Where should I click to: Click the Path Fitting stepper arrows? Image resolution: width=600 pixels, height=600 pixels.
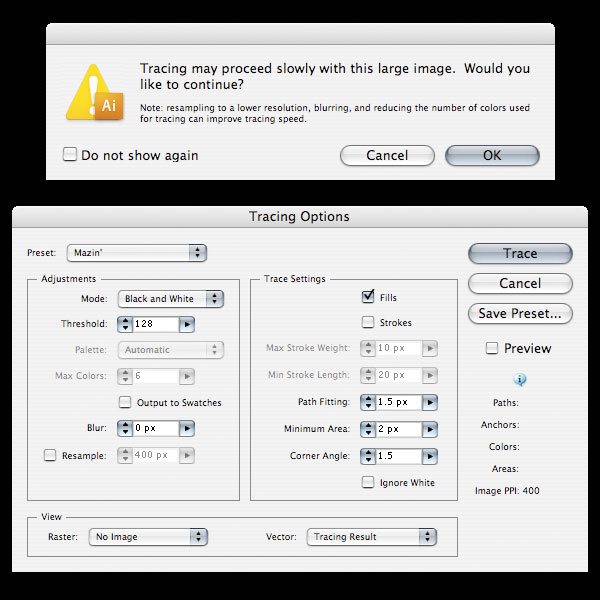coord(368,402)
